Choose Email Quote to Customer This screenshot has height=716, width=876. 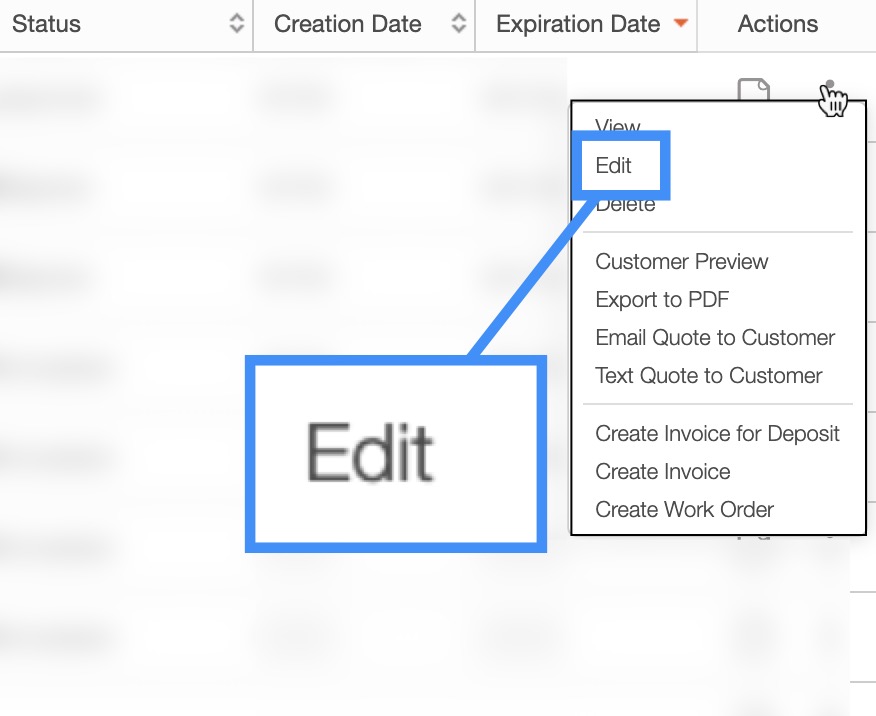coord(715,338)
